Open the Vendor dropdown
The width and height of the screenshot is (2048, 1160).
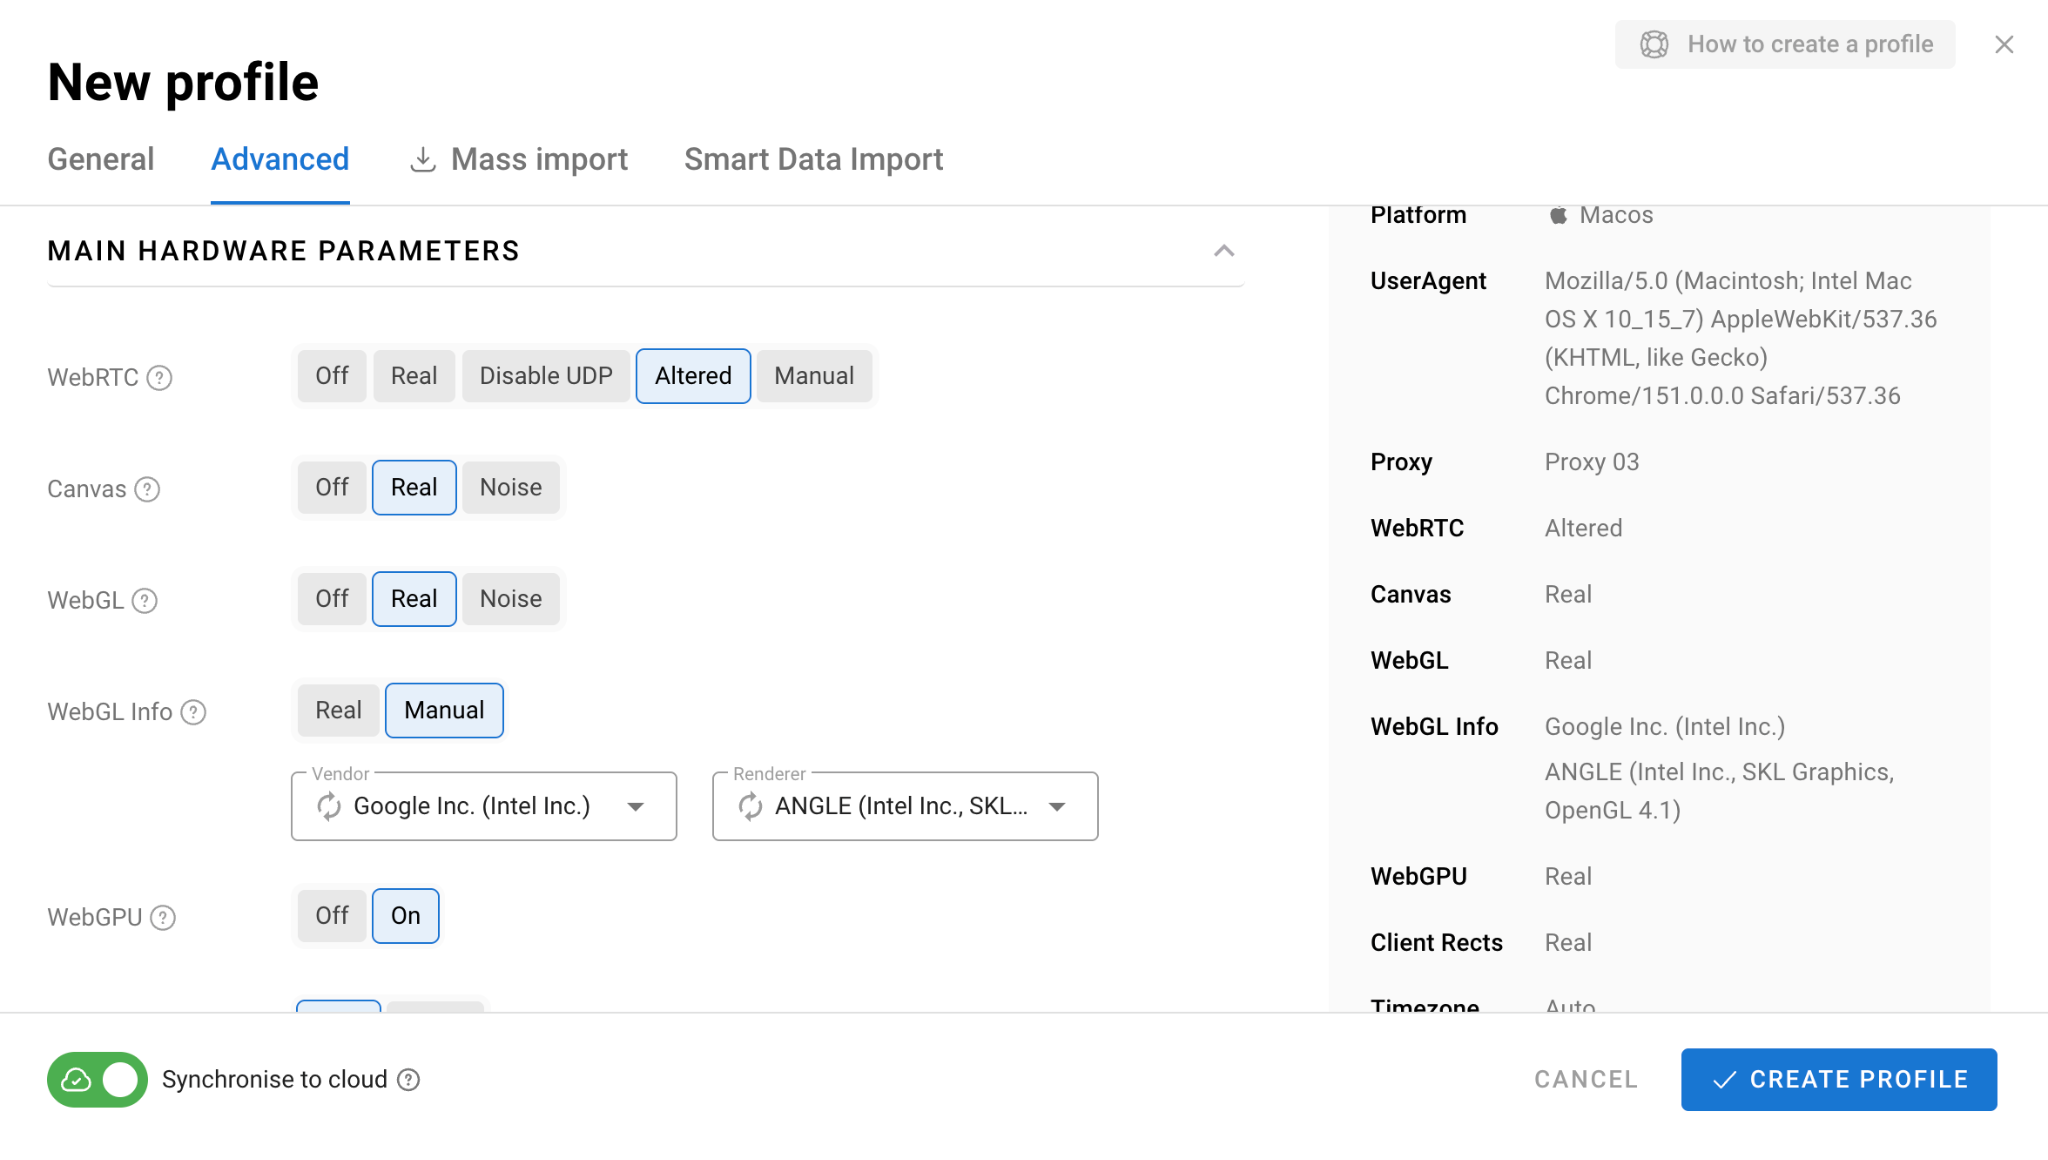(x=484, y=806)
